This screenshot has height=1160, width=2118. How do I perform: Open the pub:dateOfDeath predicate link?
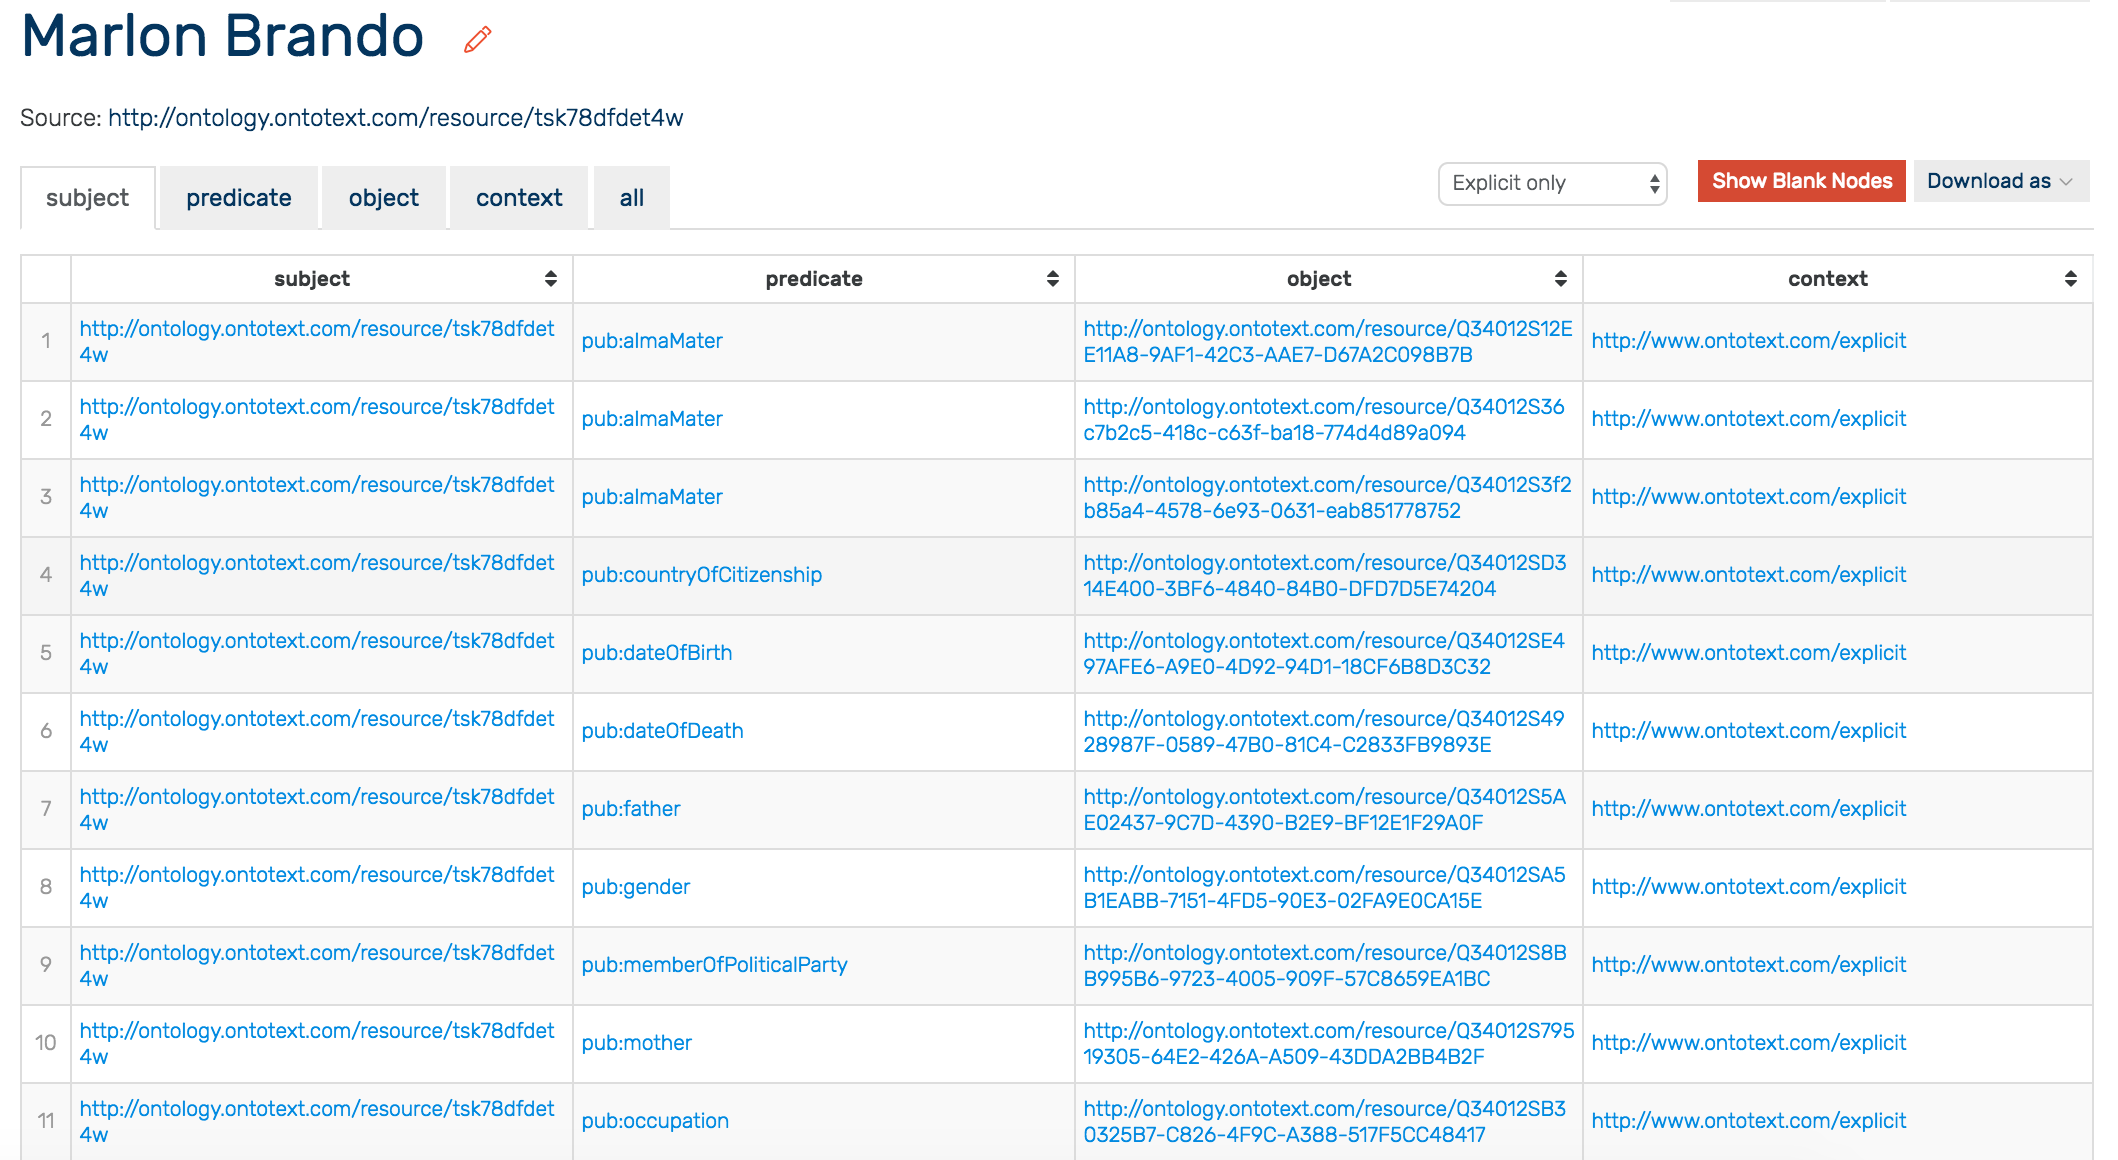[663, 731]
